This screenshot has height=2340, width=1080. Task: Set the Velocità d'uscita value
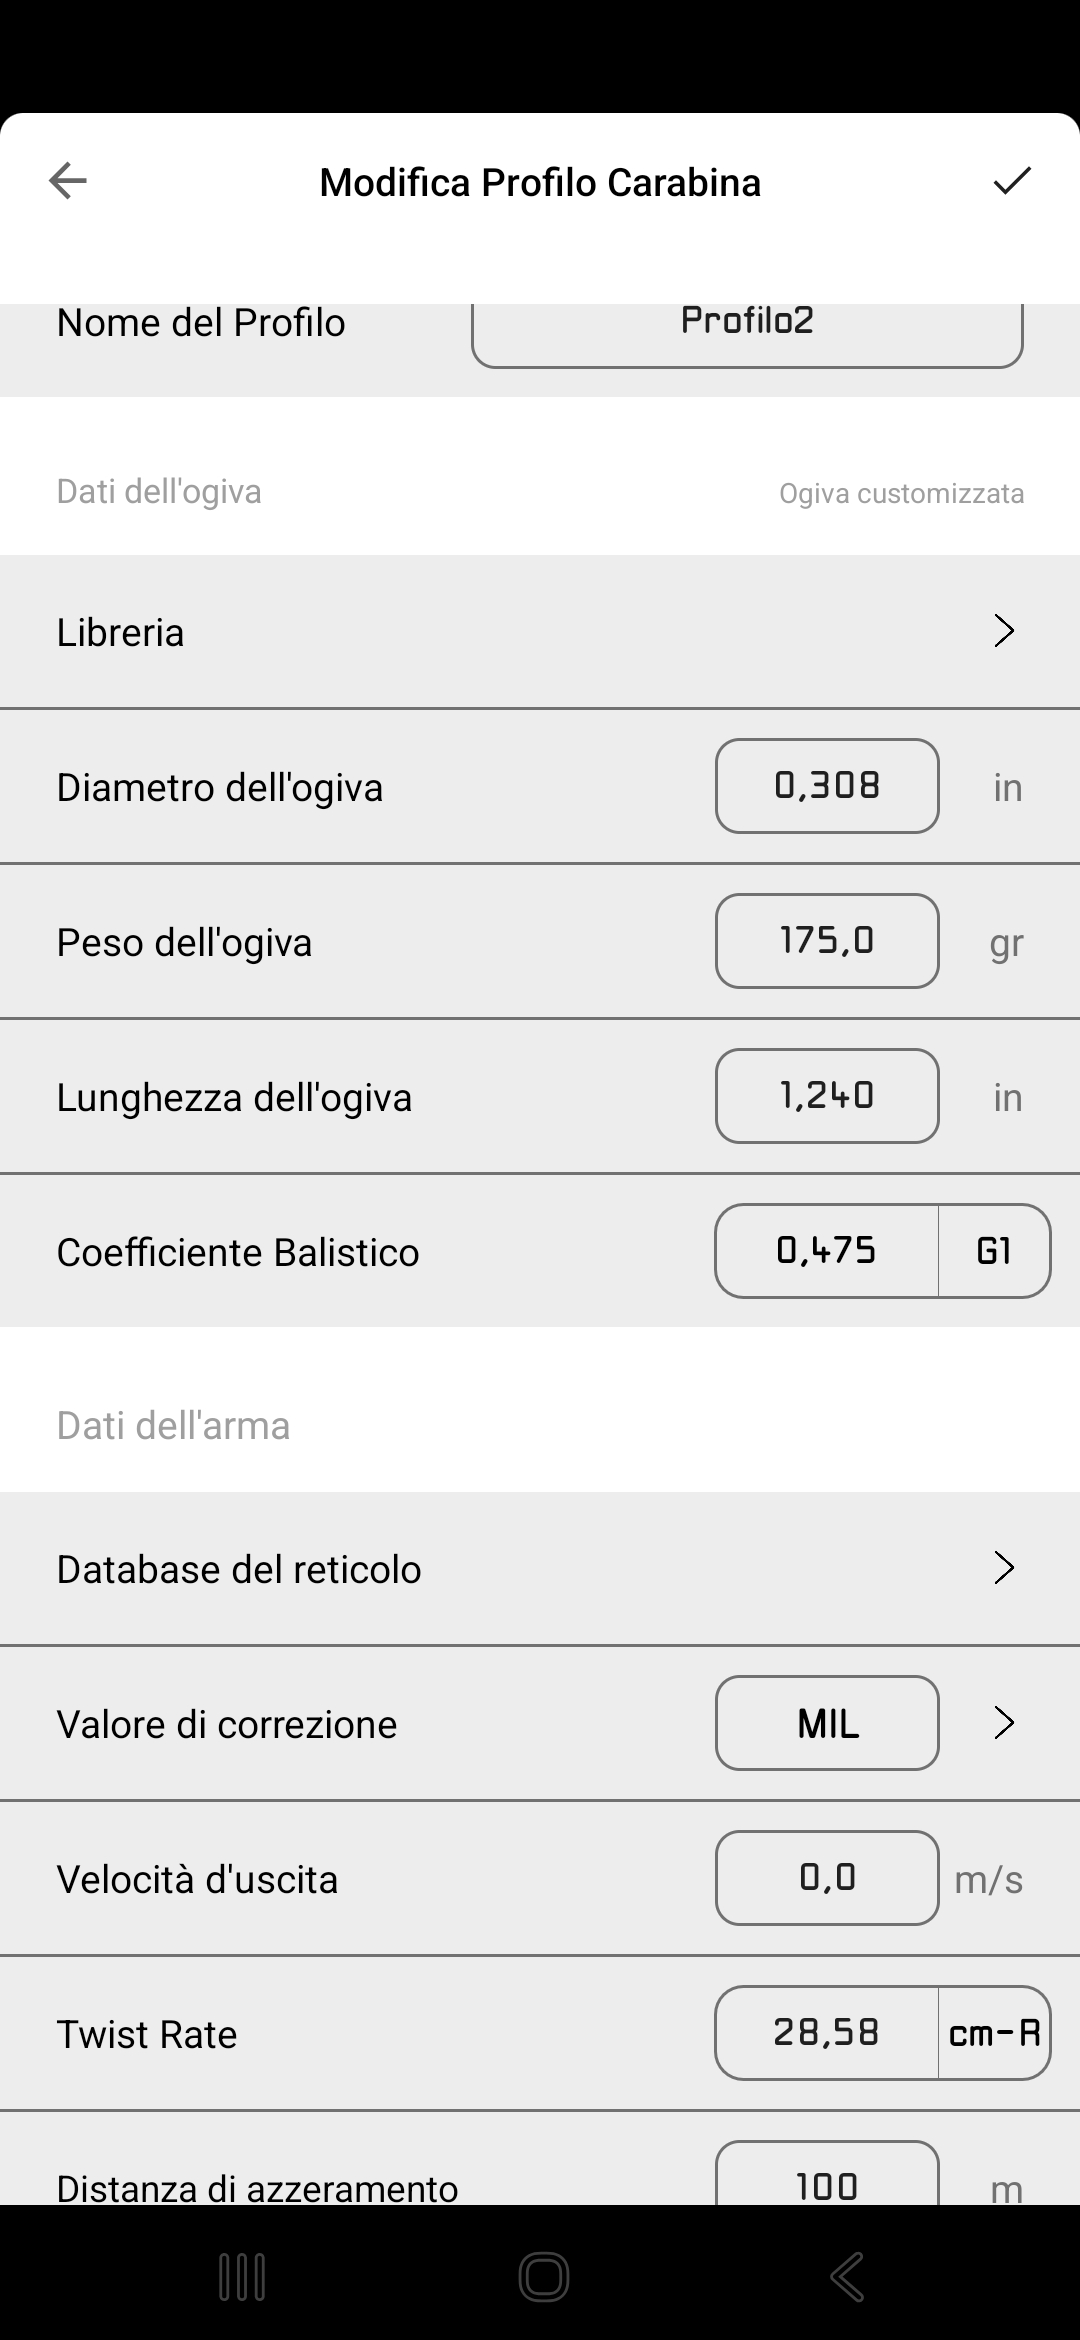[x=827, y=1878]
